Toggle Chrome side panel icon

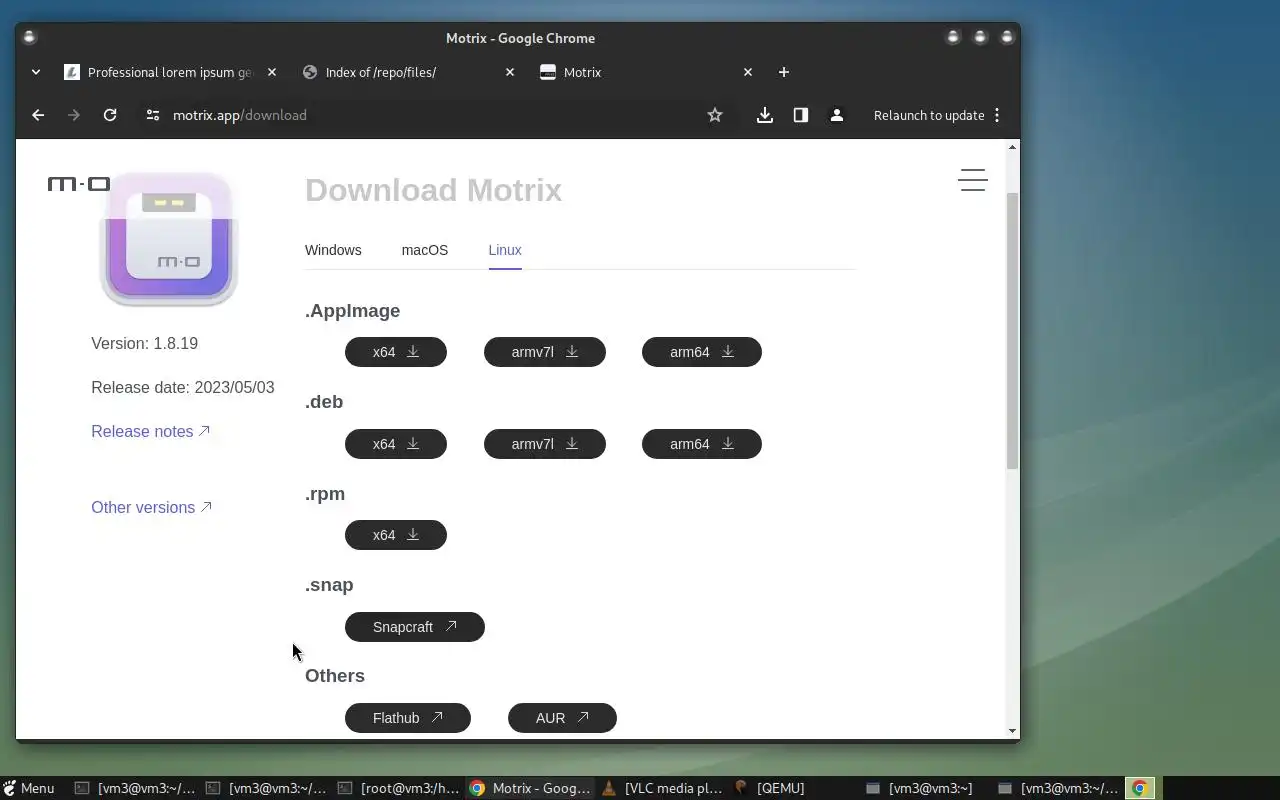click(x=801, y=115)
